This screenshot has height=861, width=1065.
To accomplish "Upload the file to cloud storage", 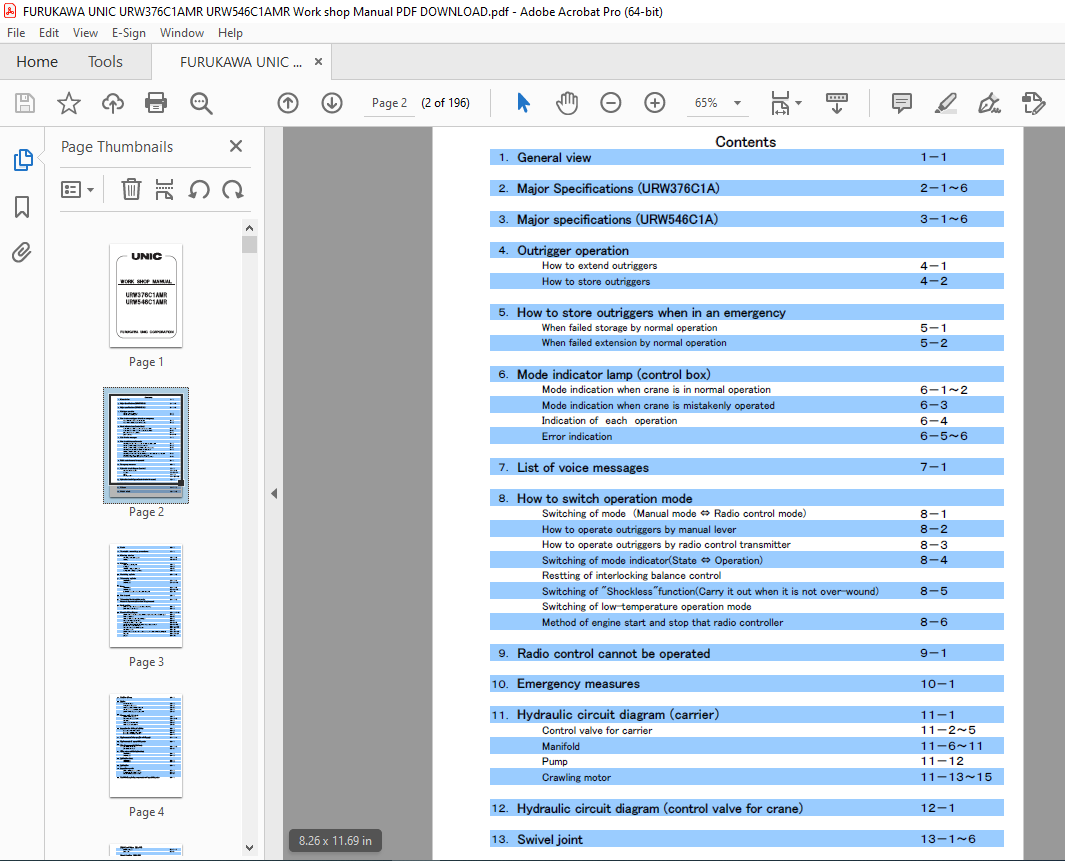I will (113, 103).
